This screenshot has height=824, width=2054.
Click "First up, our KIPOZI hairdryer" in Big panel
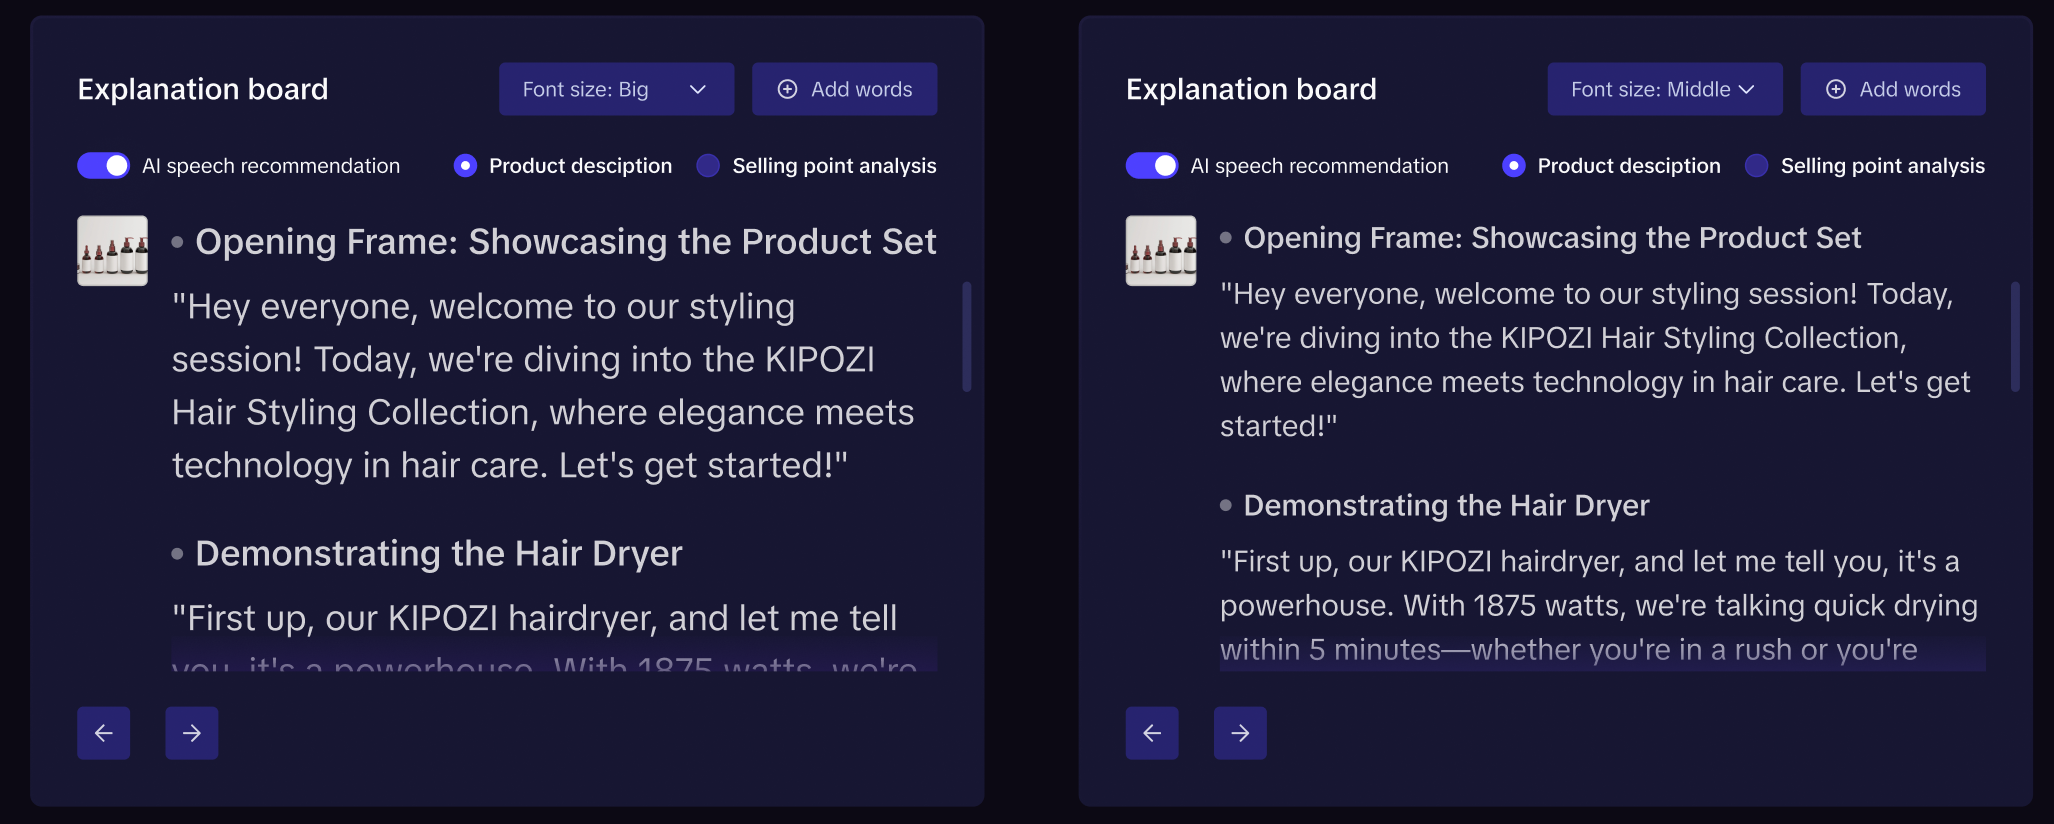point(545,634)
